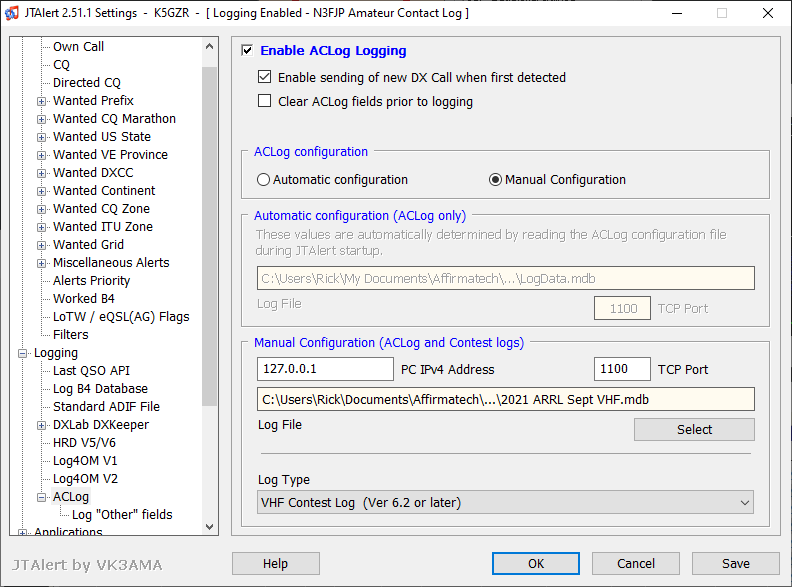The height and width of the screenshot is (587, 792).
Task: Select Automatic configuration radio button
Action: [263, 179]
